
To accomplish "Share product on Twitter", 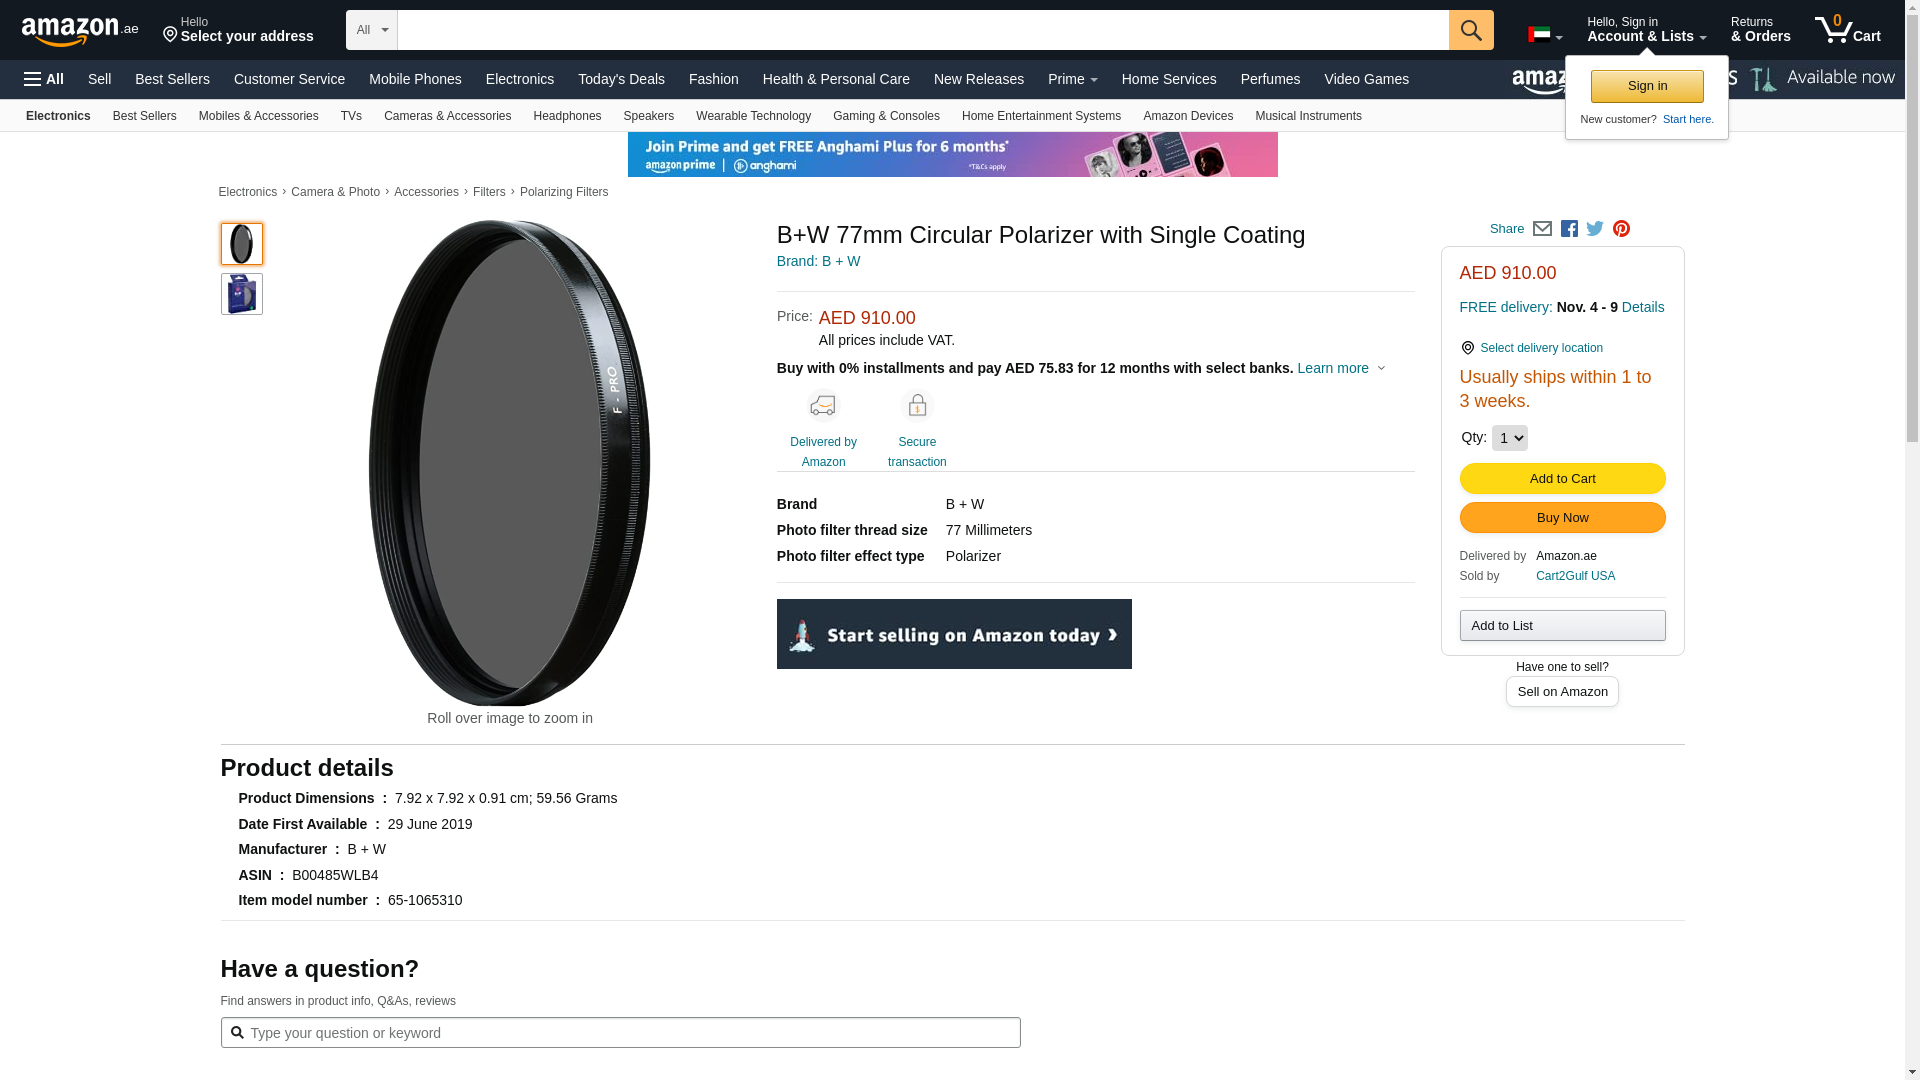I will tap(1595, 229).
